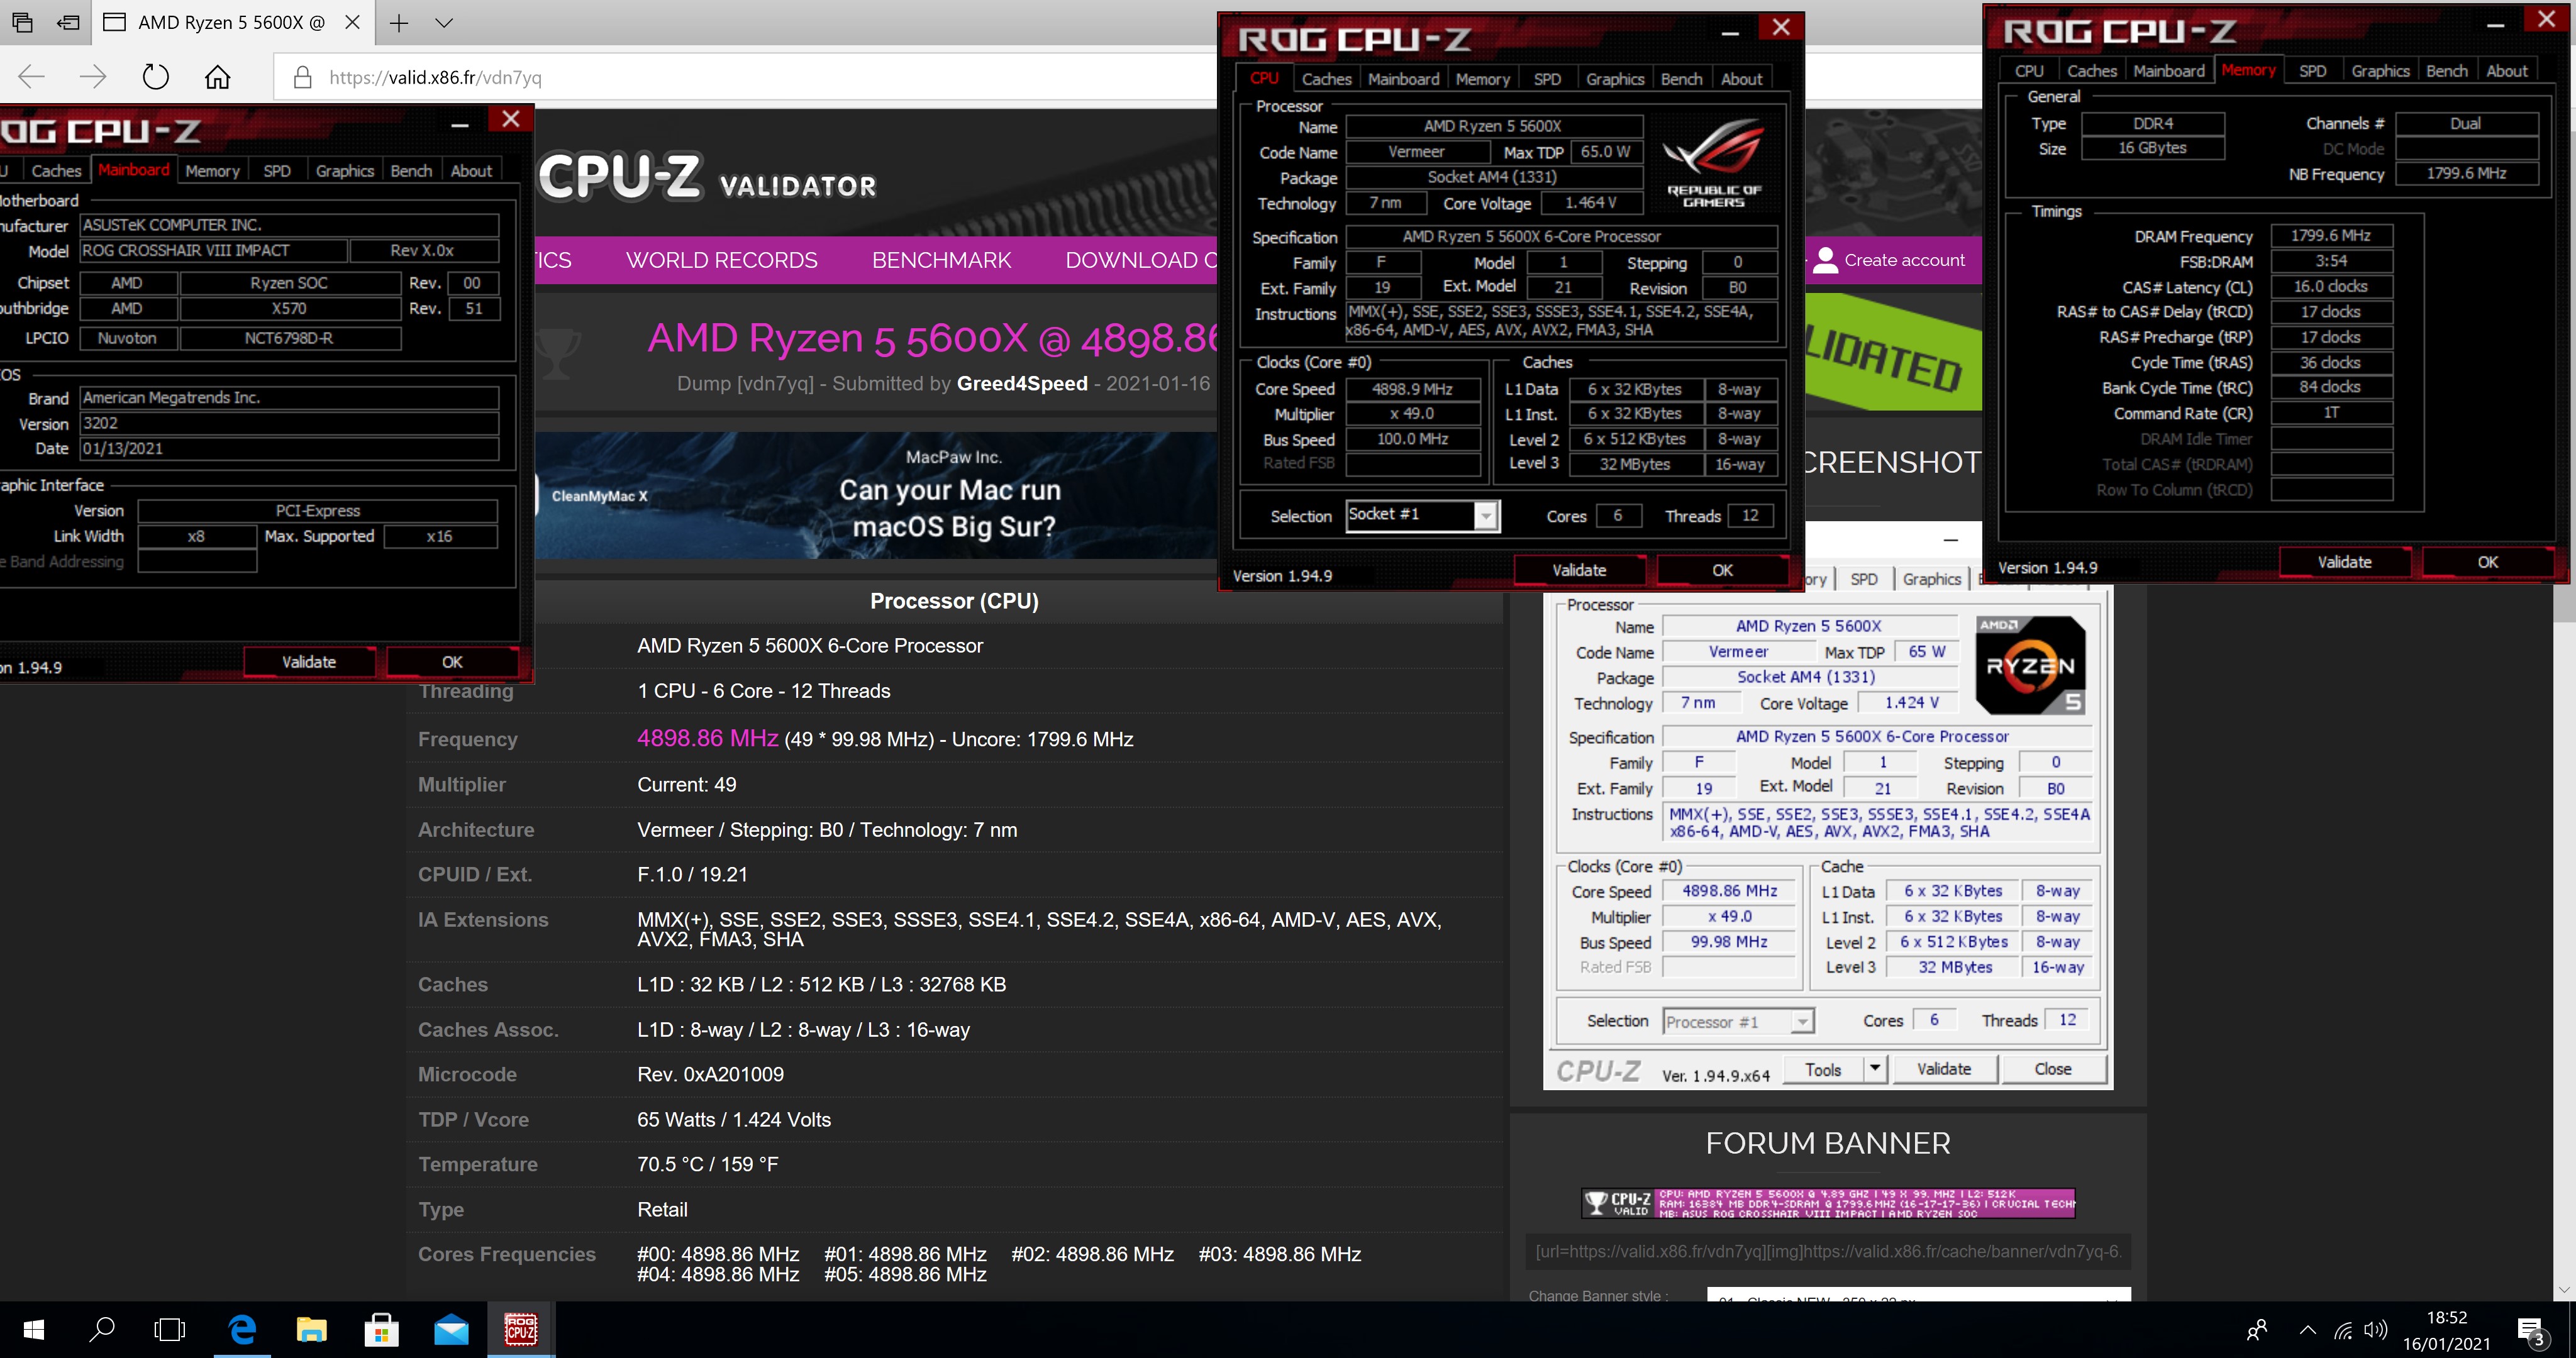Screen dimensions: 2576x1358
Task: Open Microsoft Edge from taskbar
Action: pos(242,1330)
